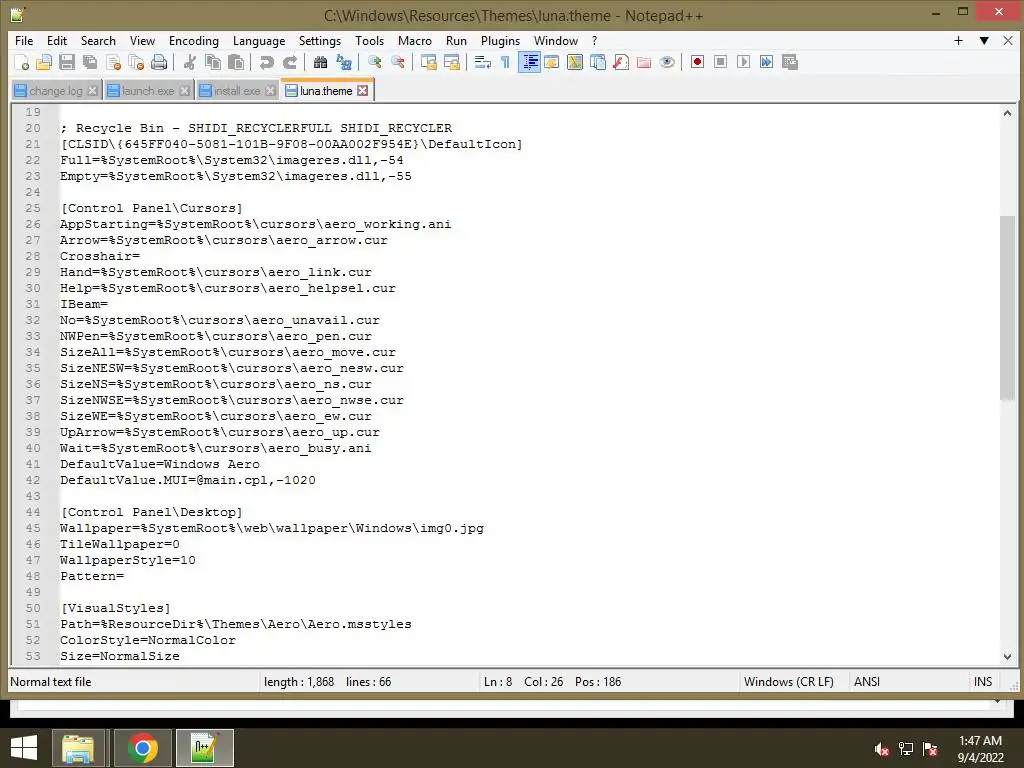The width and height of the screenshot is (1024, 768).
Task: Open Find with the binoculars icon
Action: point(320,62)
